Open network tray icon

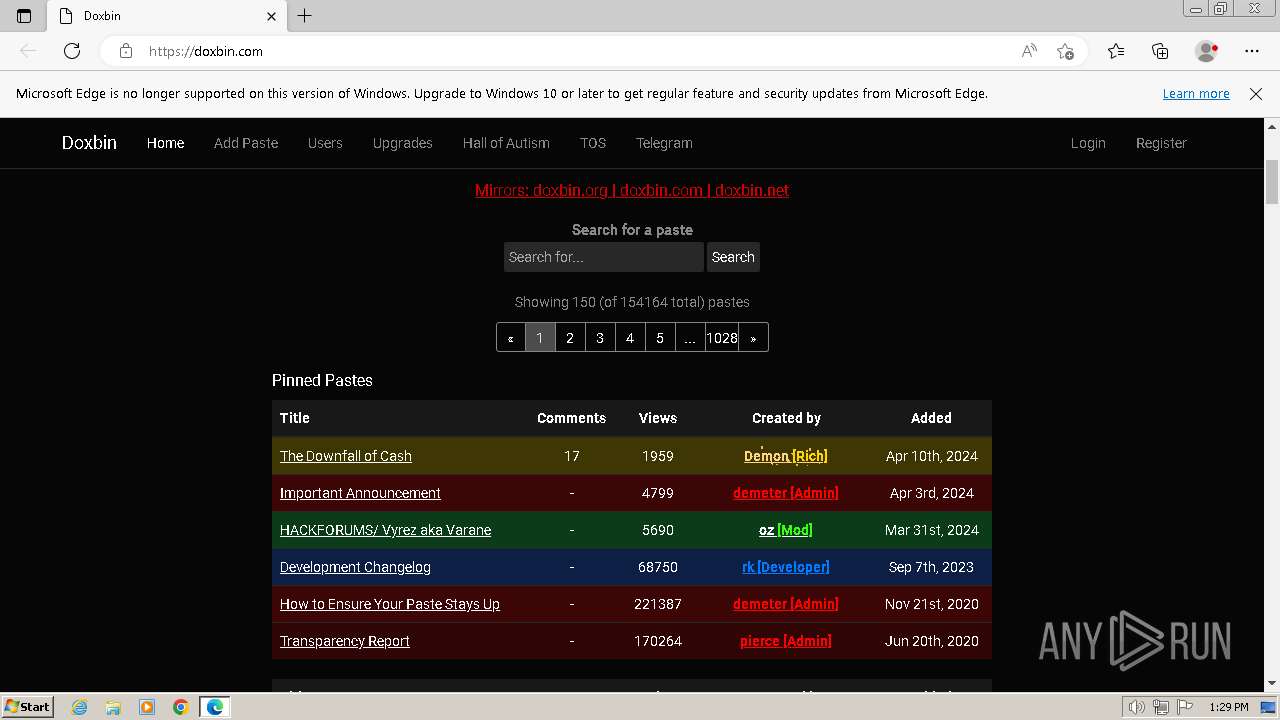click(1160, 707)
